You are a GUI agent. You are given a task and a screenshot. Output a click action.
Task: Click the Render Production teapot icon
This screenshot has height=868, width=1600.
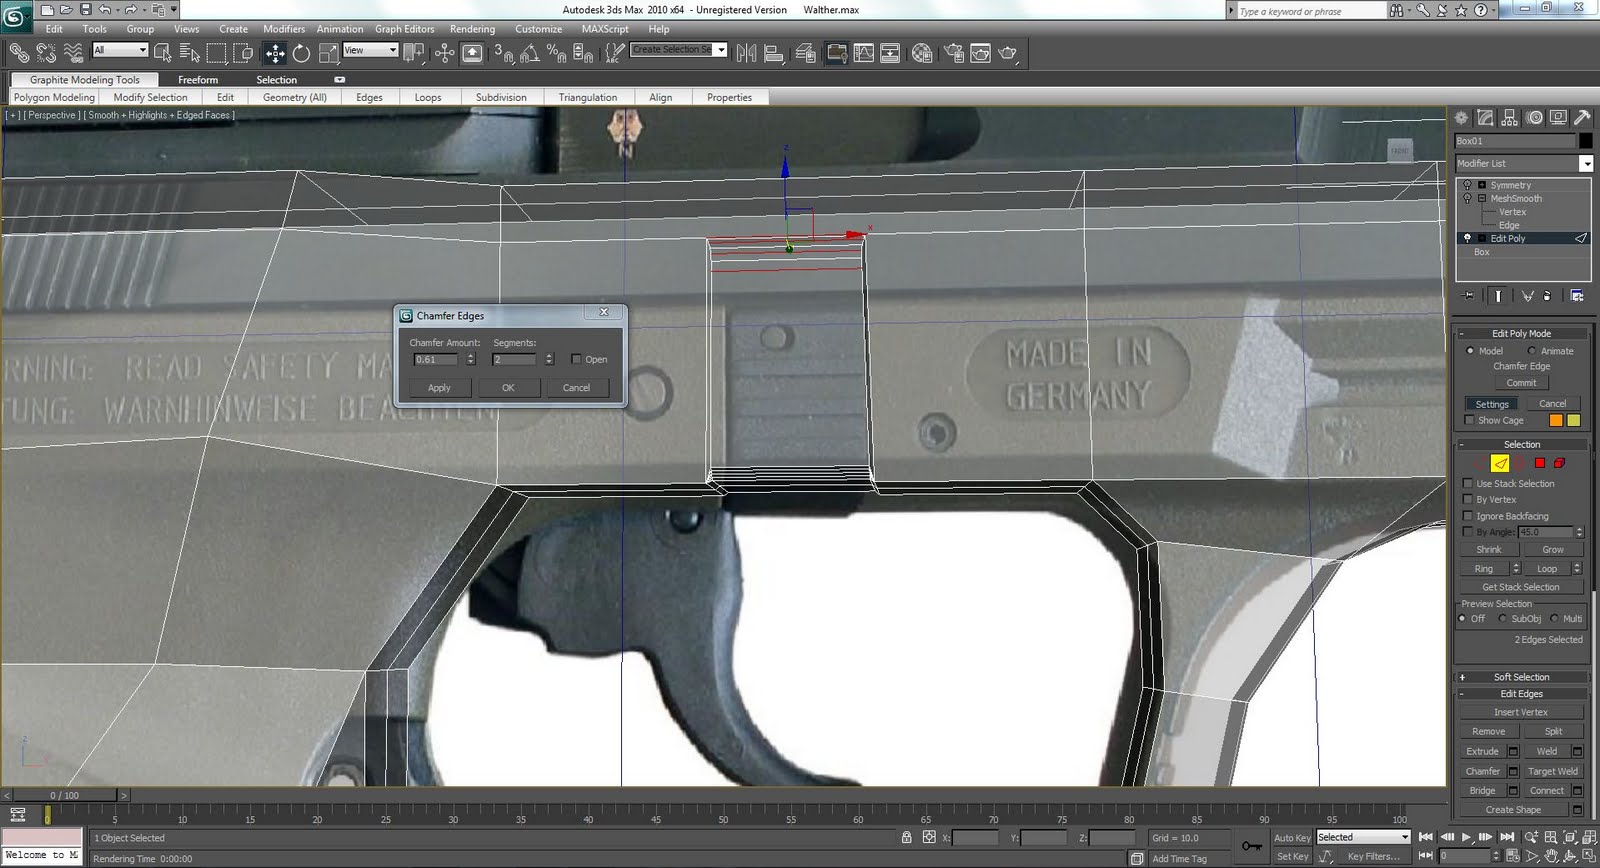click(x=1008, y=53)
